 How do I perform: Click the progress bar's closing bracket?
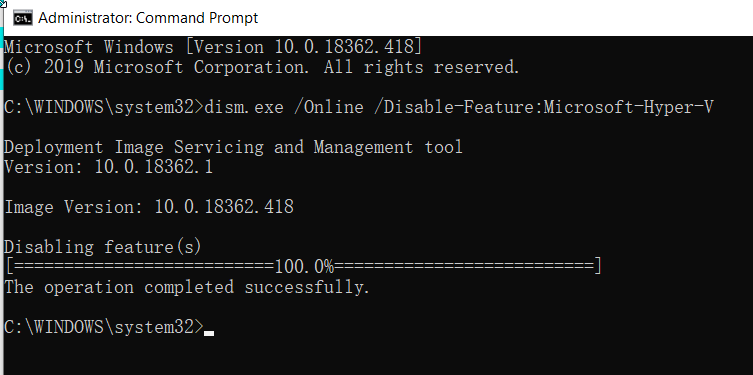click(598, 266)
